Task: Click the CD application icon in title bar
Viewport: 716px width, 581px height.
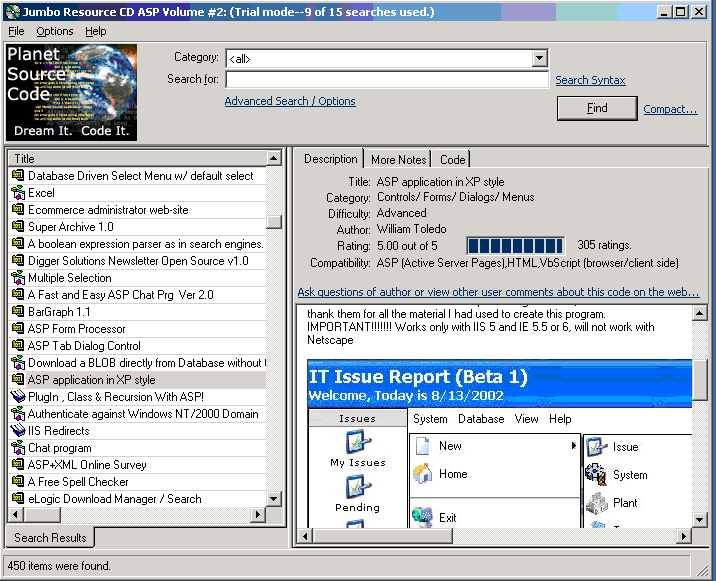Action: pos(12,11)
